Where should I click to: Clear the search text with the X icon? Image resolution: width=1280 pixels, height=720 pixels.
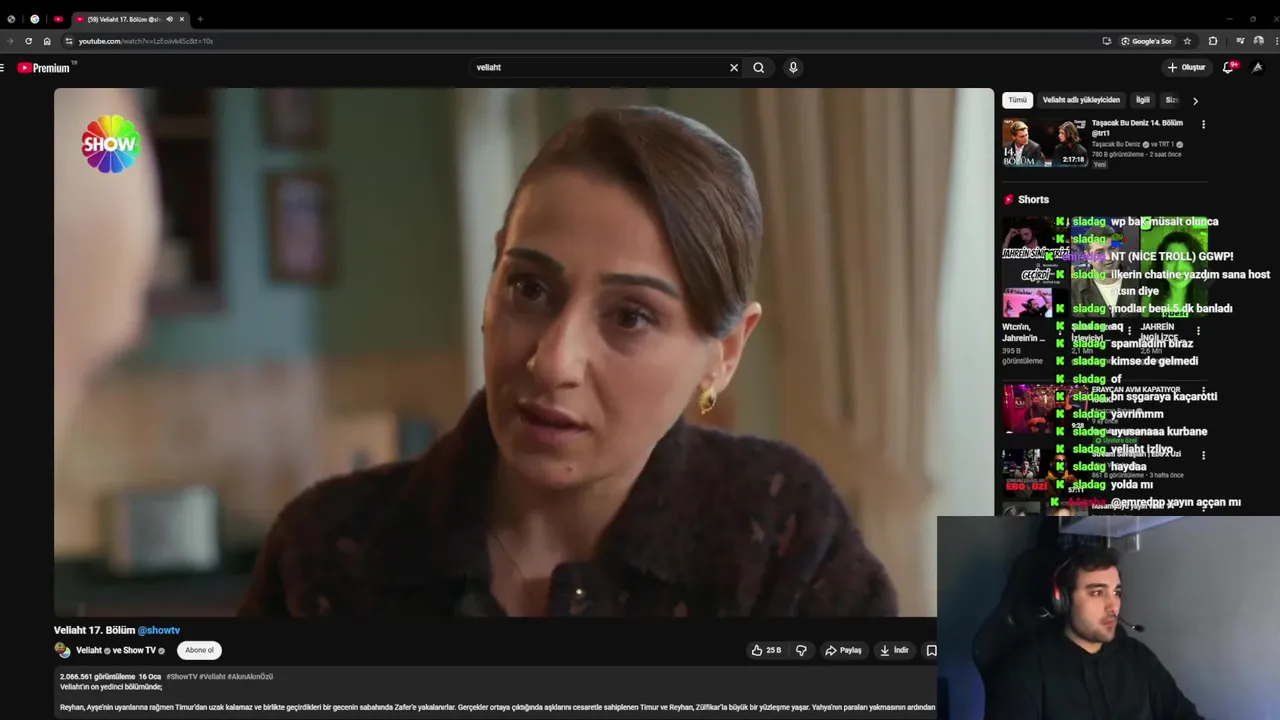coord(734,68)
